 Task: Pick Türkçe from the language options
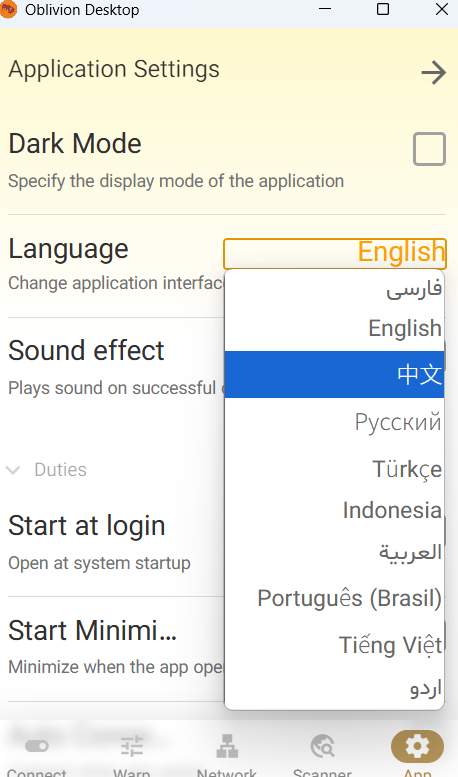click(x=334, y=469)
